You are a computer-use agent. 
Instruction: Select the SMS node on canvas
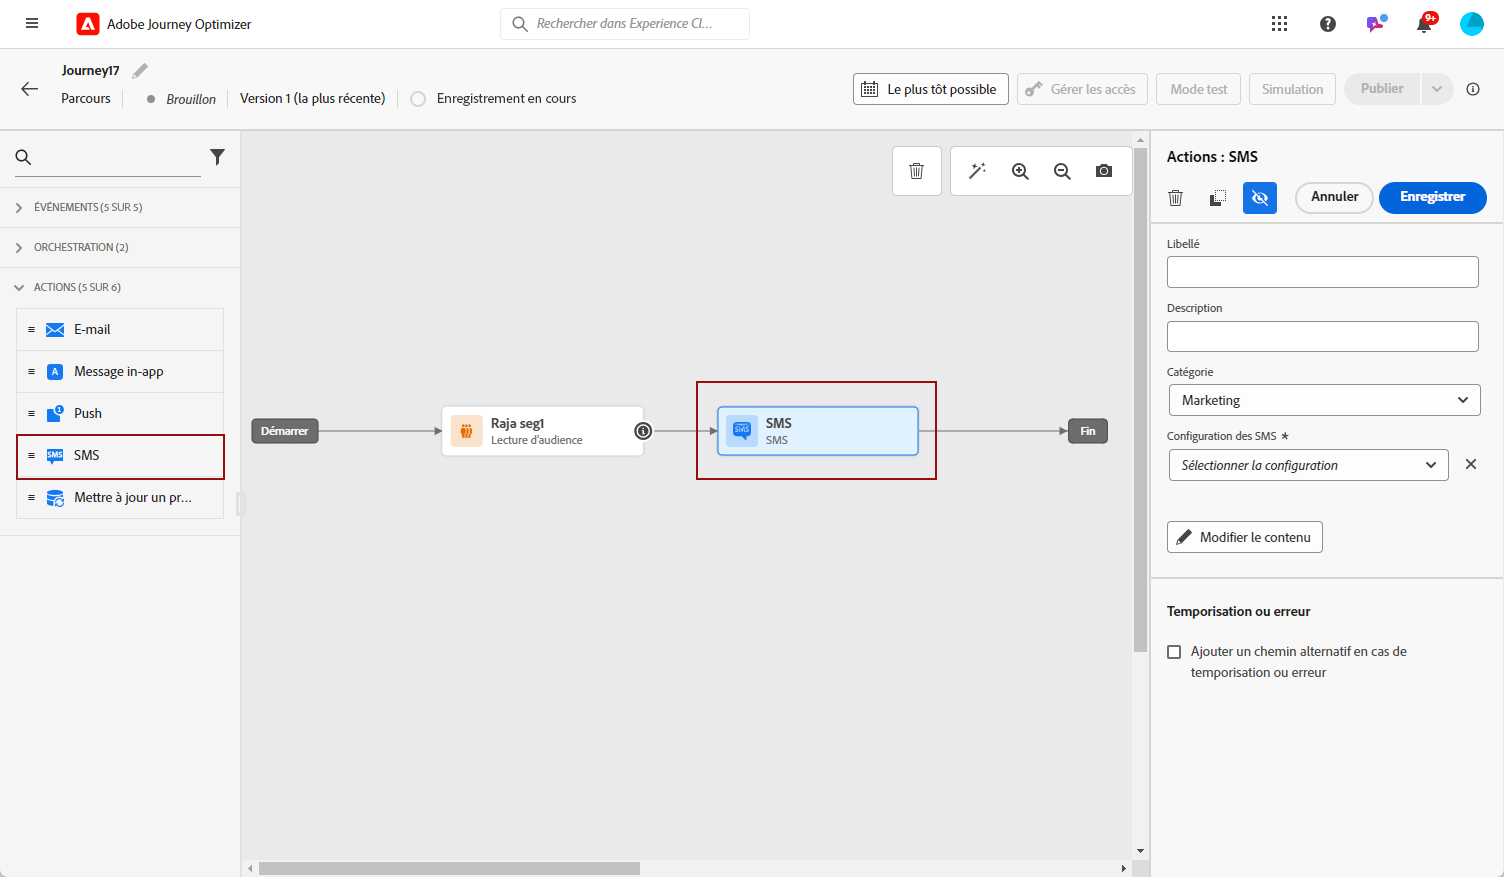click(x=818, y=431)
